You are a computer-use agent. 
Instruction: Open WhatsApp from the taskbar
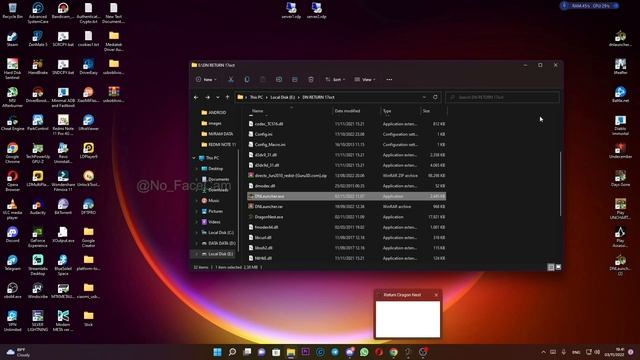(x=364, y=352)
